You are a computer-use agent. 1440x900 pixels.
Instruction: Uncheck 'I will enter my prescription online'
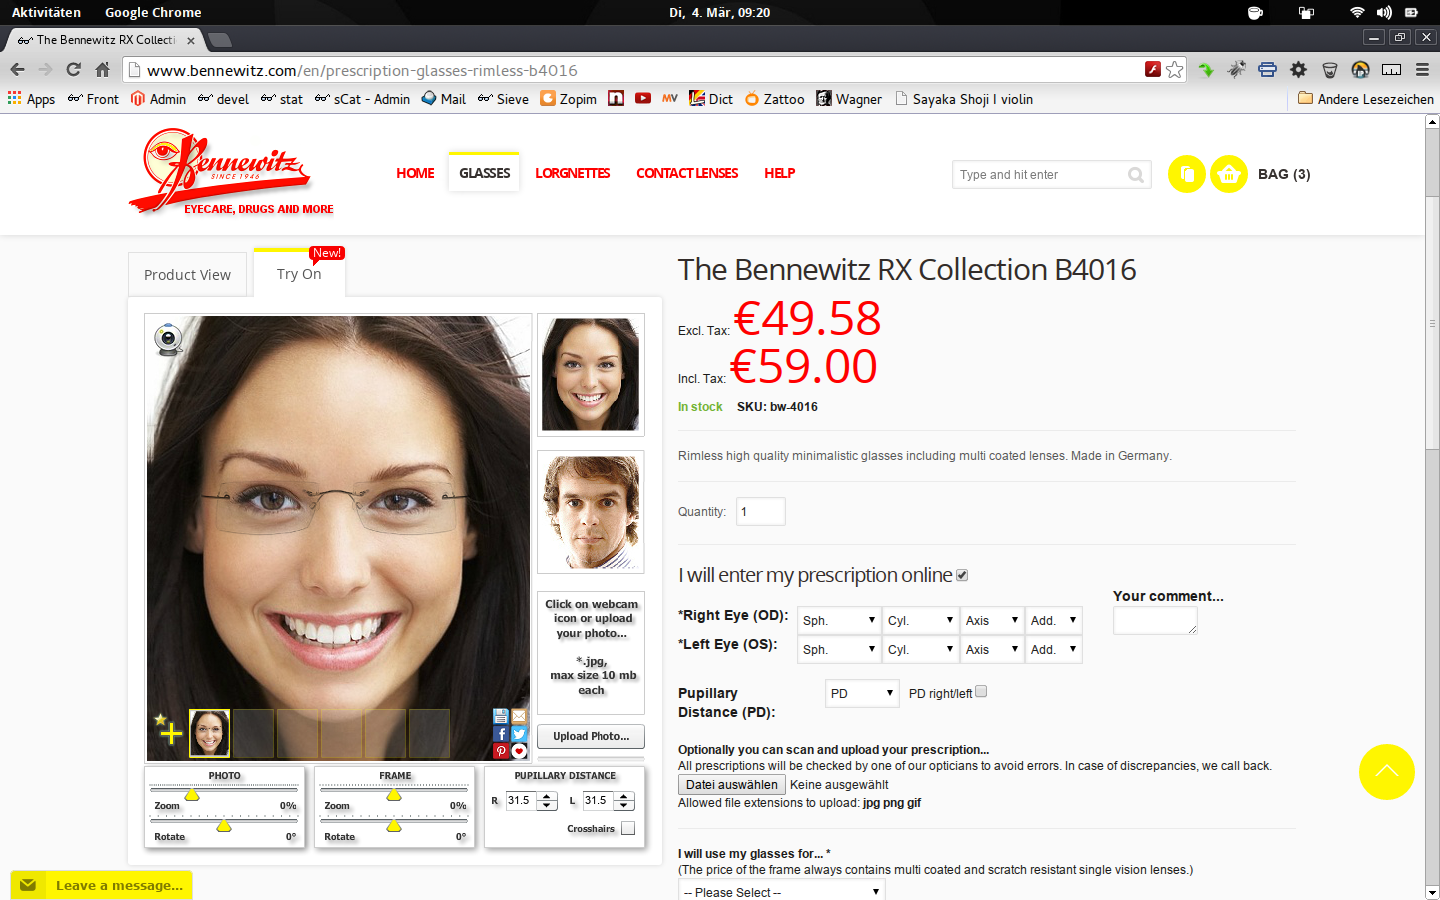[x=961, y=574]
